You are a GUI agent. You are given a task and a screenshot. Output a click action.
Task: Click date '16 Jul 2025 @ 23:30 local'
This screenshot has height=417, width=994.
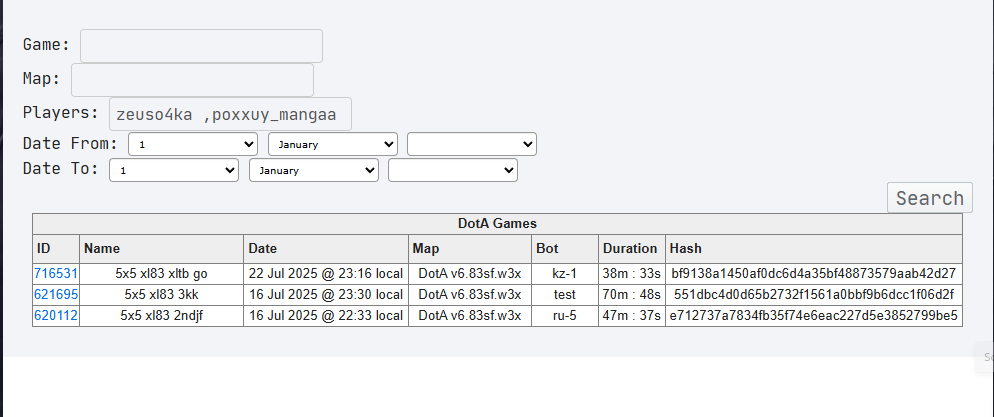[x=326, y=295]
